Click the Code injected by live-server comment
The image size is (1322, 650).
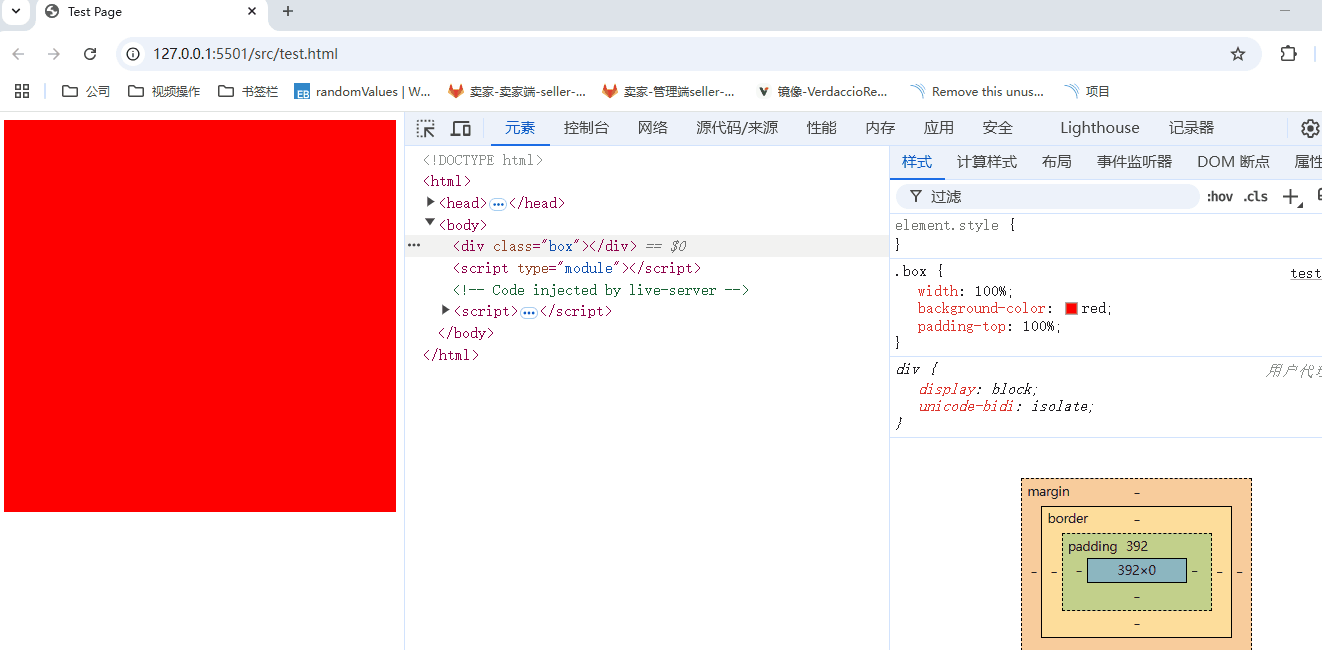601,290
